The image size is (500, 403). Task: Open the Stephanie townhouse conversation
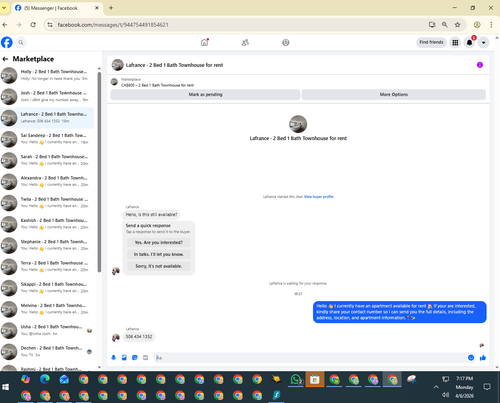[x=47, y=245]
